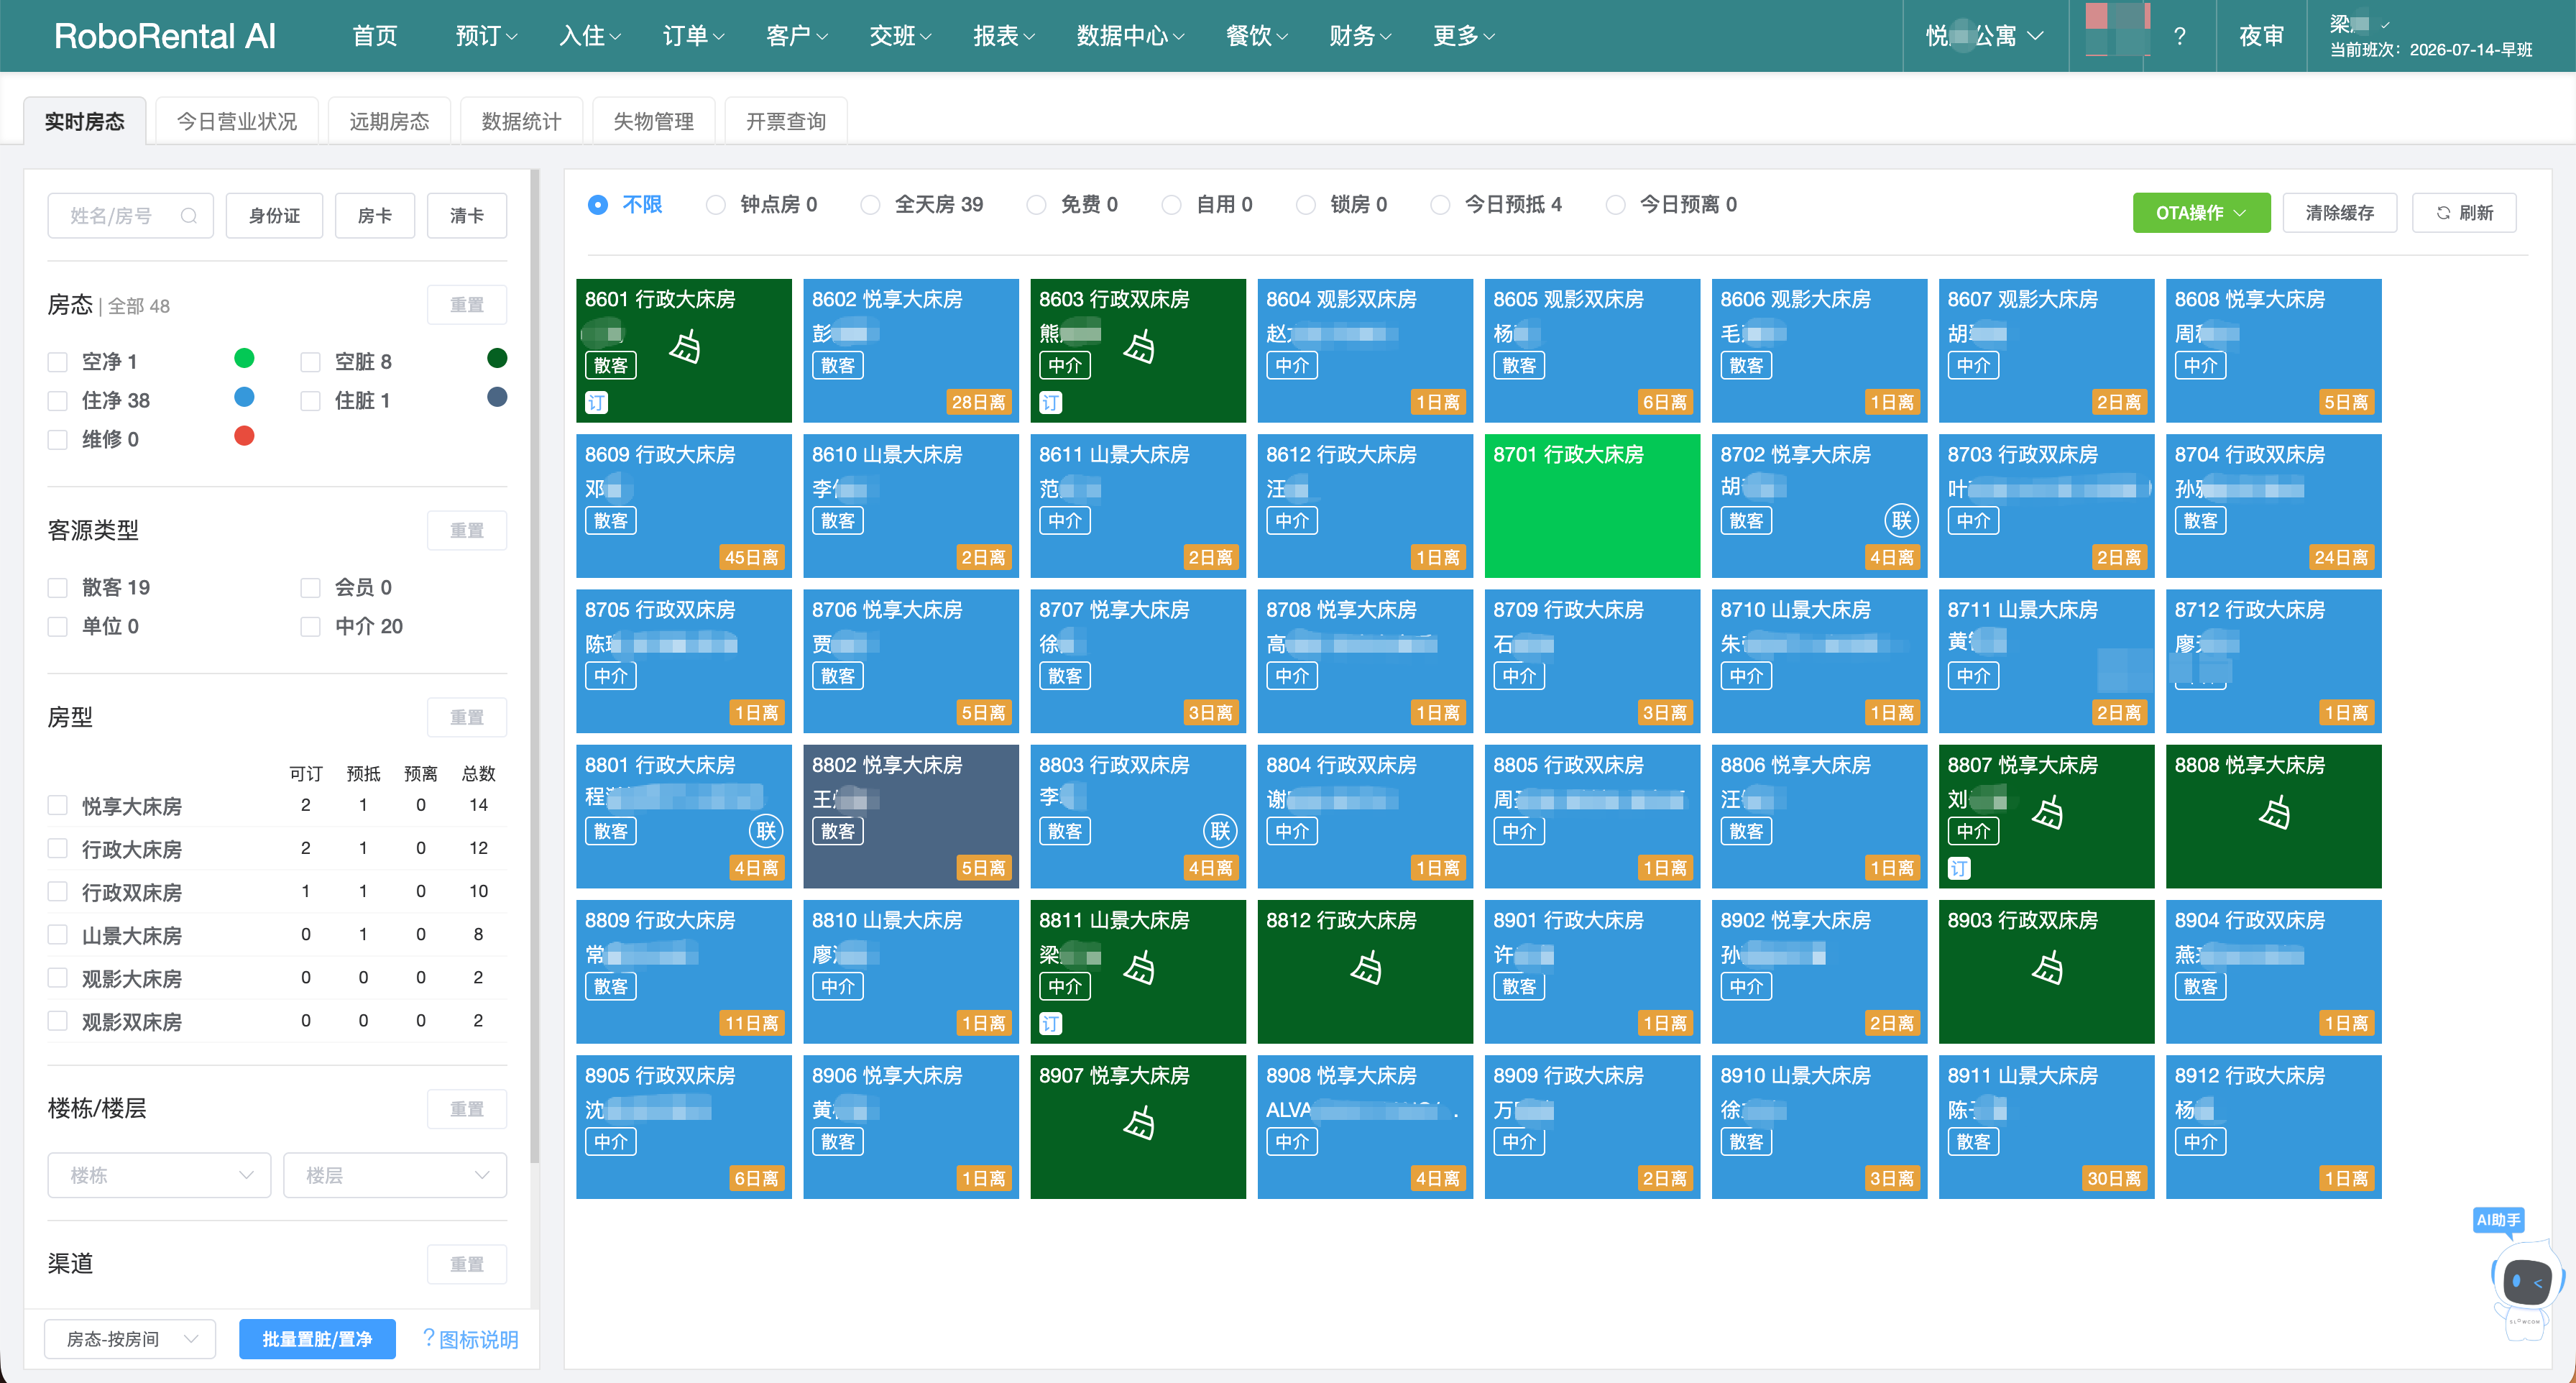Image resolution: width=2576 pixels, height=1383 pixels.
Task: Click the help question mark icon in header
Action: (2179, 36)
